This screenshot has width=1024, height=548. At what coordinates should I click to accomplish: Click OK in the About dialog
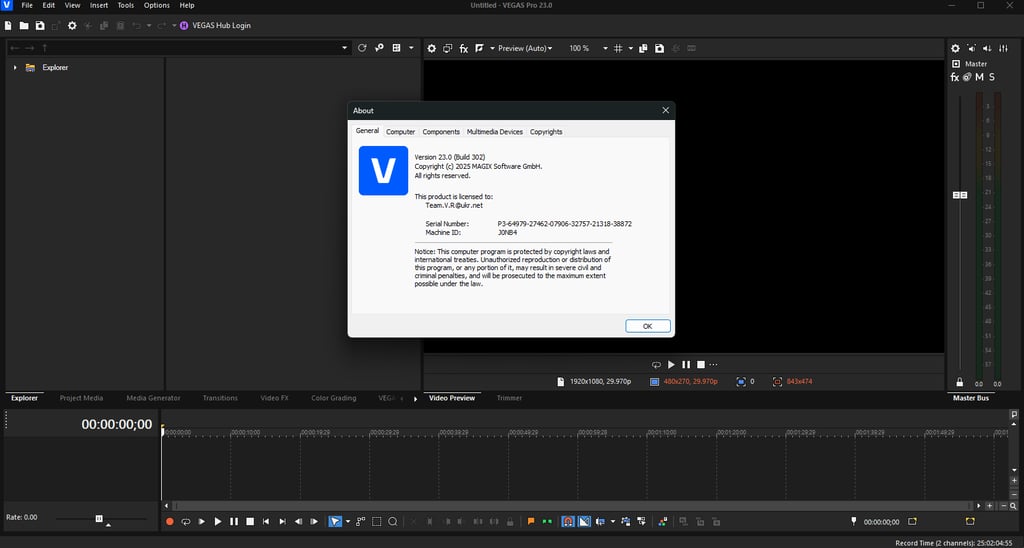647,326
